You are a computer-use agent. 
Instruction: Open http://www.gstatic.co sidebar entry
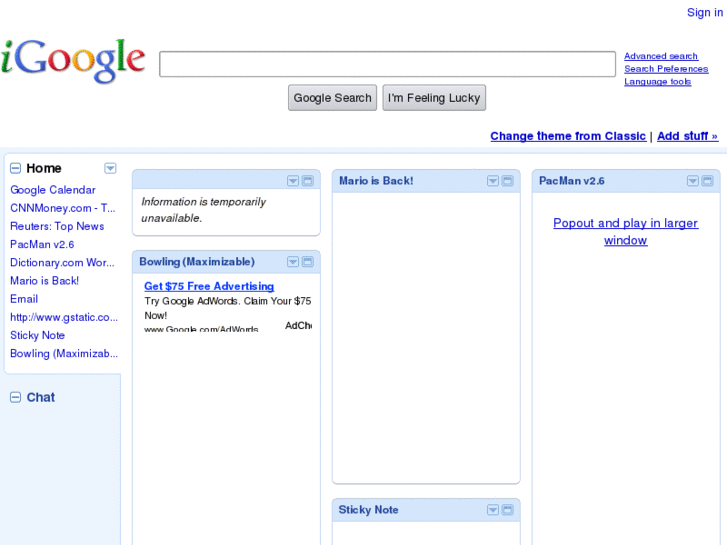point(64,317)
